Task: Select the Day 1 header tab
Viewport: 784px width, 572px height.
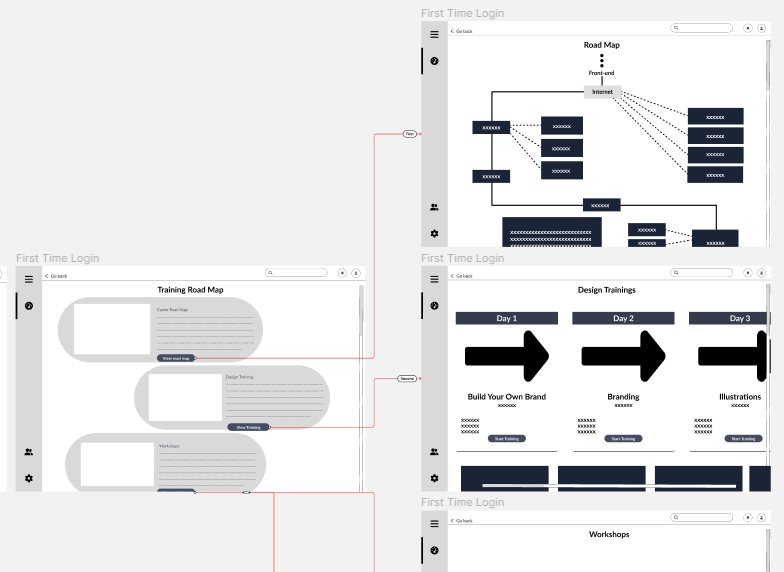Action: [507, 318]
